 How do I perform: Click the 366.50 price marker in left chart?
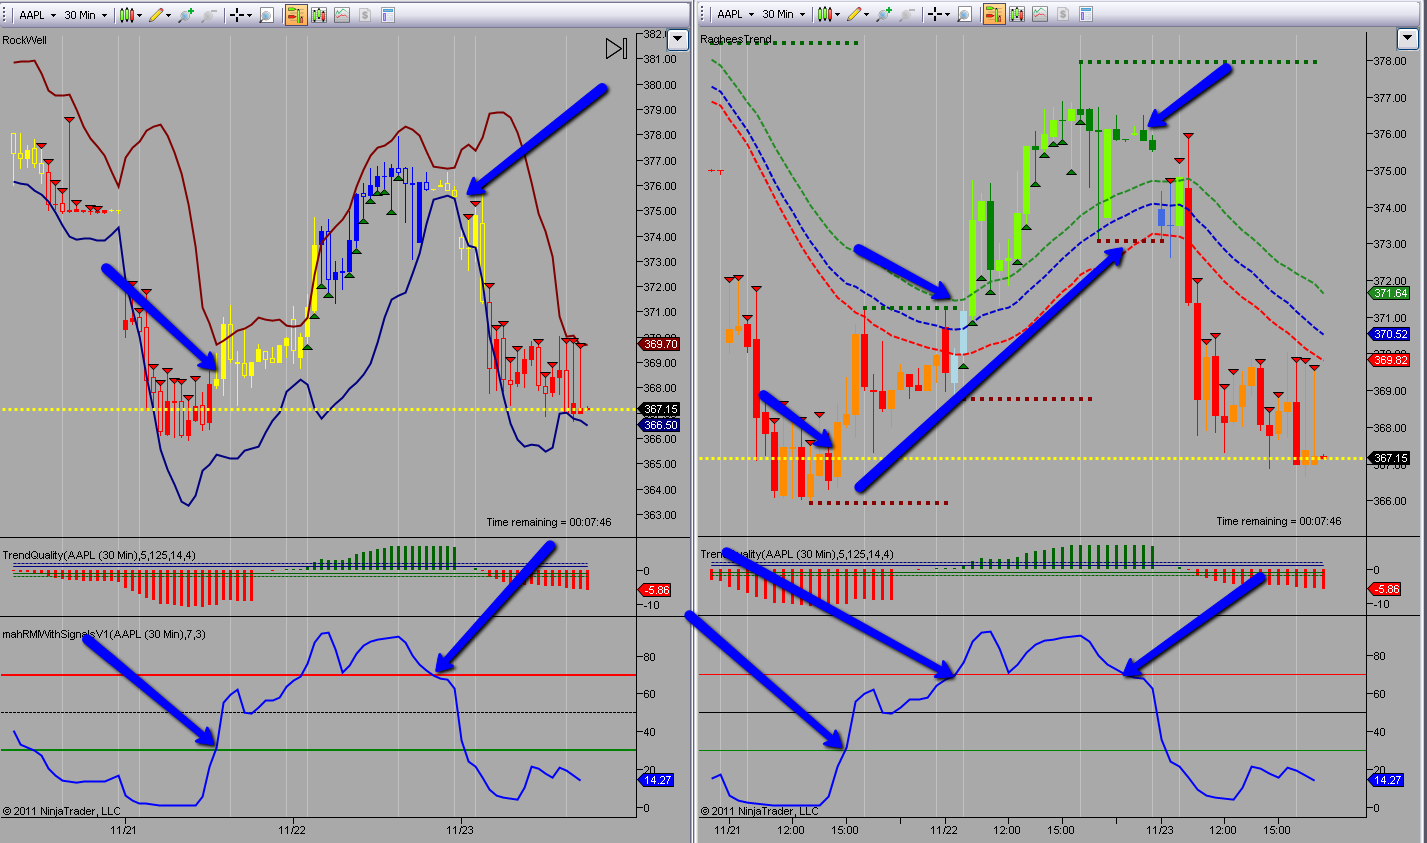tap(660, 425)
